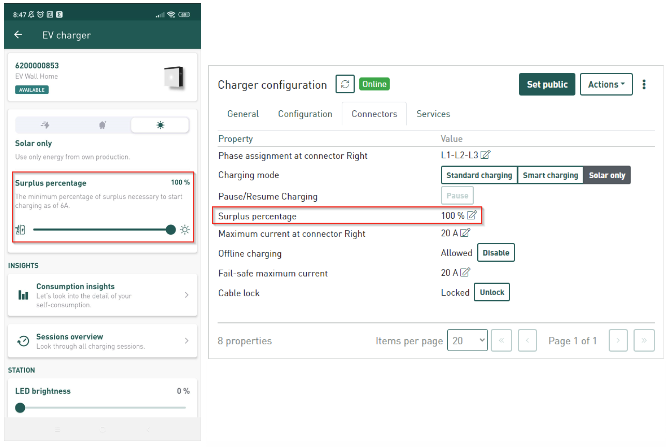This screenshot has height=447, width=670.
Task: Open the three-dot more options menu
Action: (x=644, y=84)
